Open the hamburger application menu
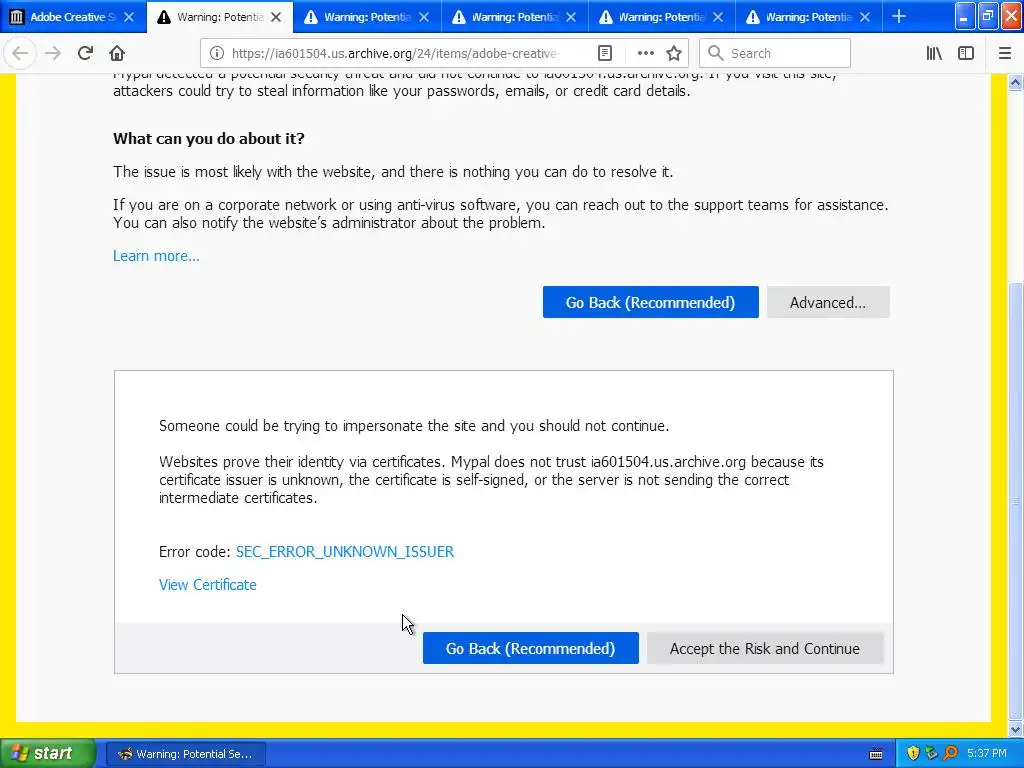This screenshot has height=768, width=1024. pyautogui.click(x=1004, y=54)
